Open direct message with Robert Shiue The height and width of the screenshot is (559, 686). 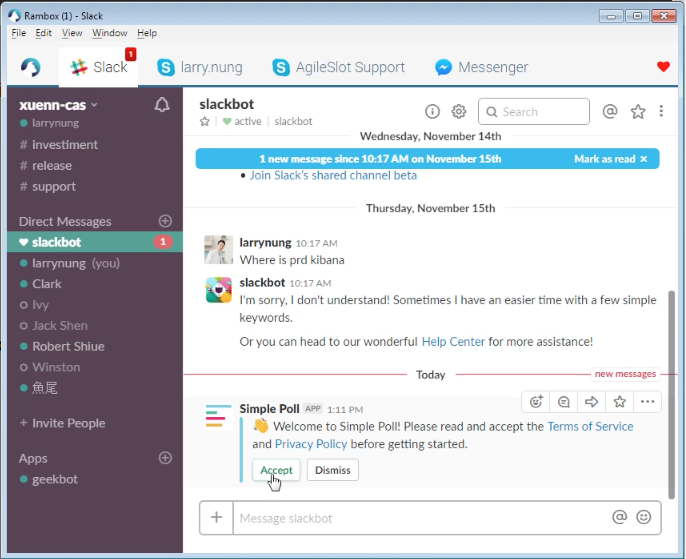(94, 346)
